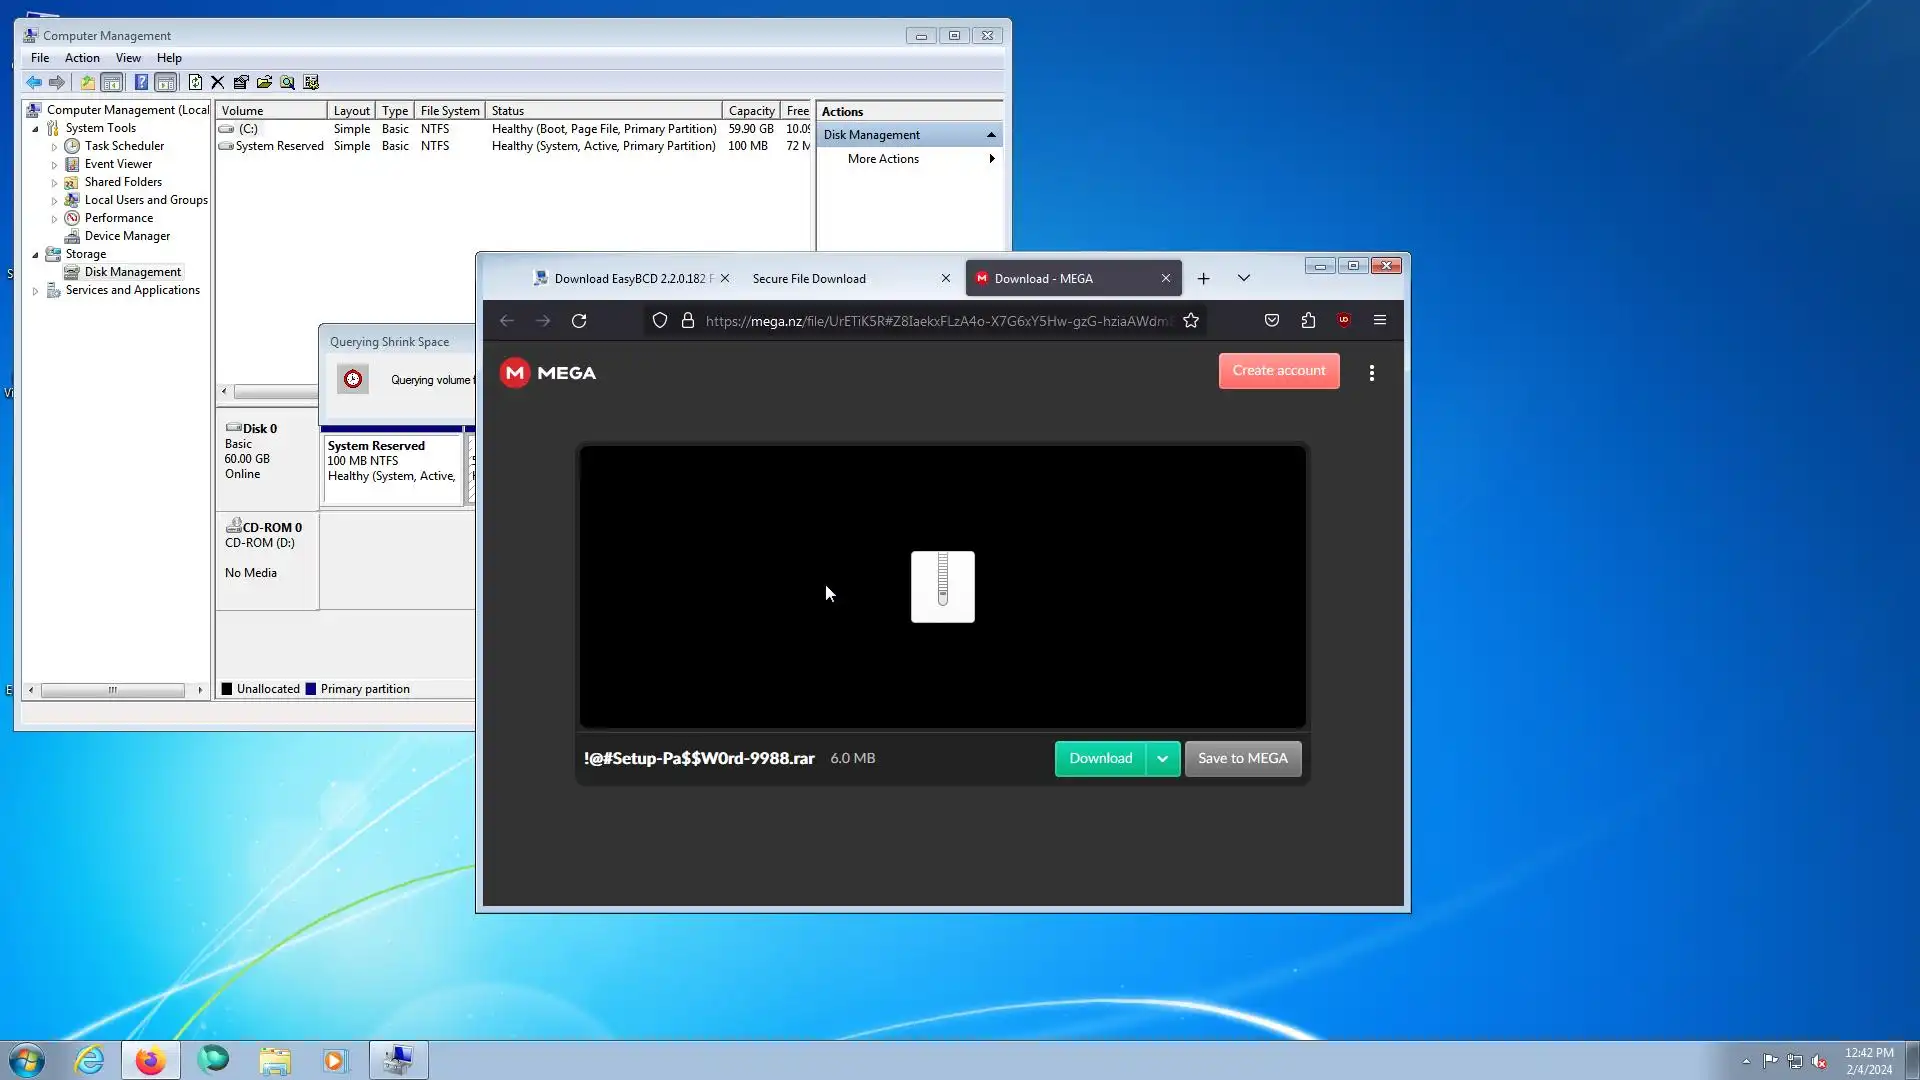Image resolution: width=1920 pixels, height=1080 pixels.
Task: Switch to the Secure File Download tab
Action: coord(809,279)
